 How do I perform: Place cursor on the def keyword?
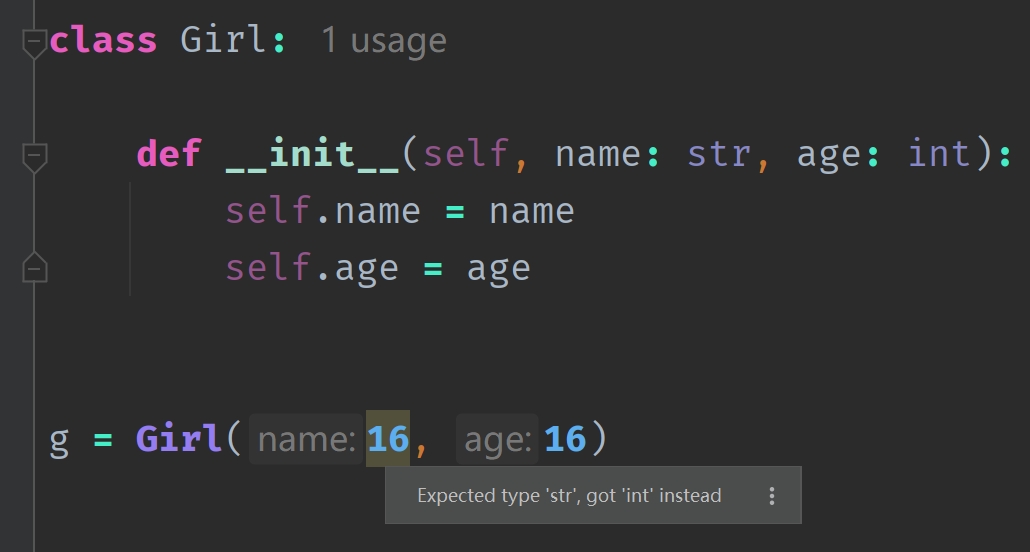point(168,154)
